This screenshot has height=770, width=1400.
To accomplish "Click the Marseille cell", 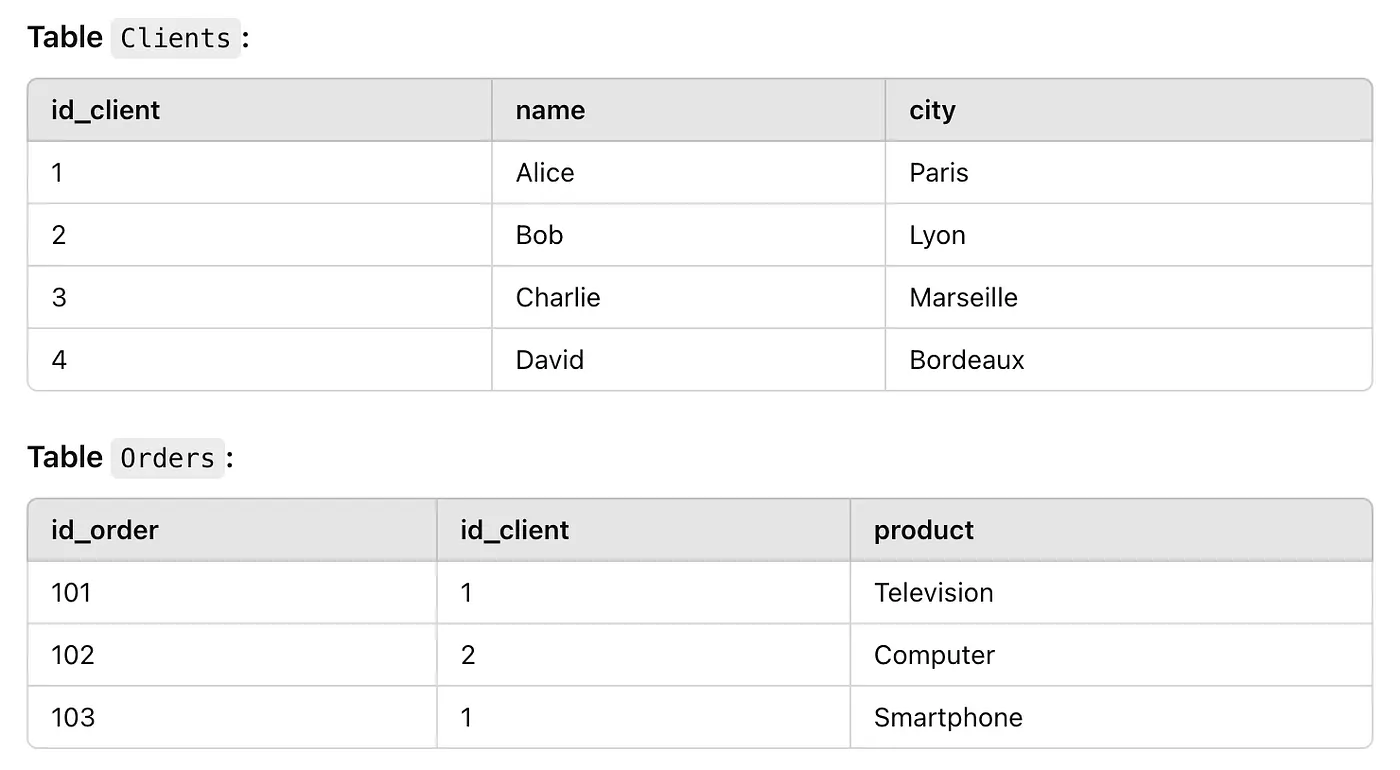I will tap(1129, 297).
